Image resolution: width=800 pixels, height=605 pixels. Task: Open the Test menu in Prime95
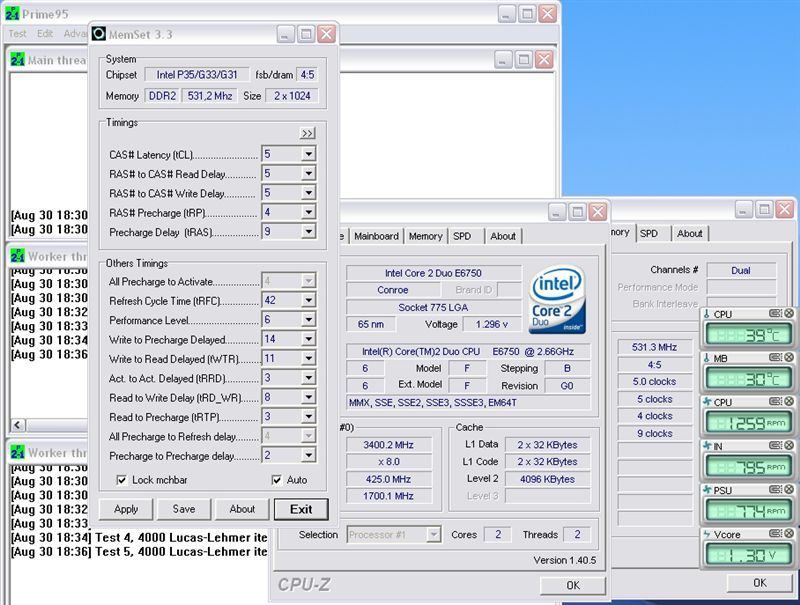pos(17,34)
